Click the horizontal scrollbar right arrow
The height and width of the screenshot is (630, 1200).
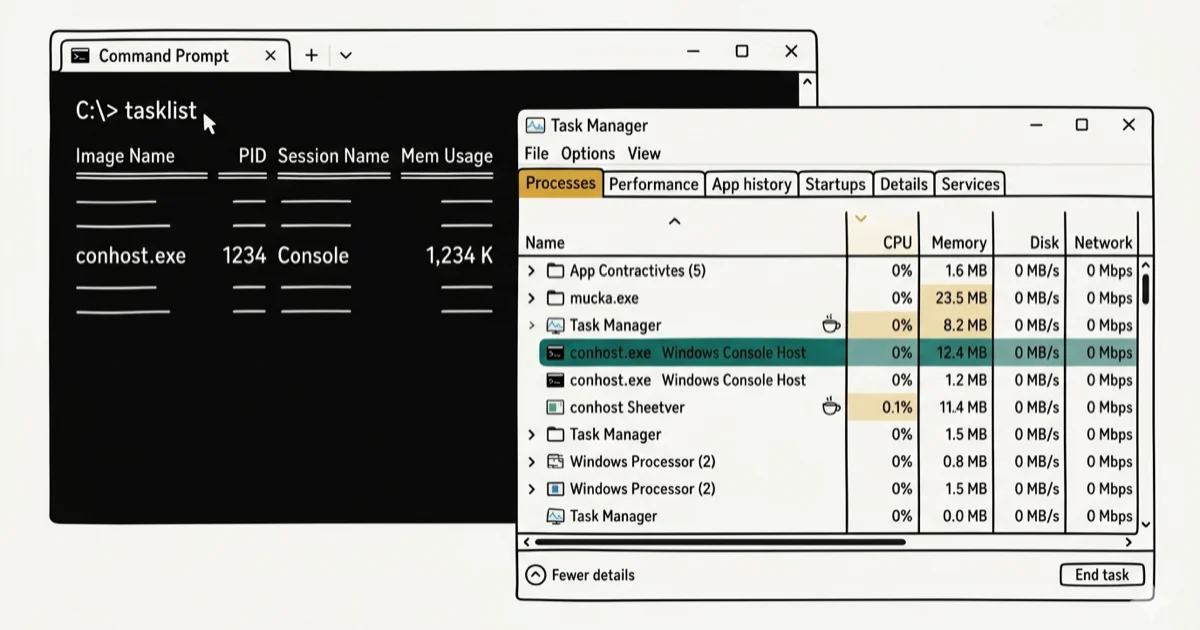(x=1129, y=542)
